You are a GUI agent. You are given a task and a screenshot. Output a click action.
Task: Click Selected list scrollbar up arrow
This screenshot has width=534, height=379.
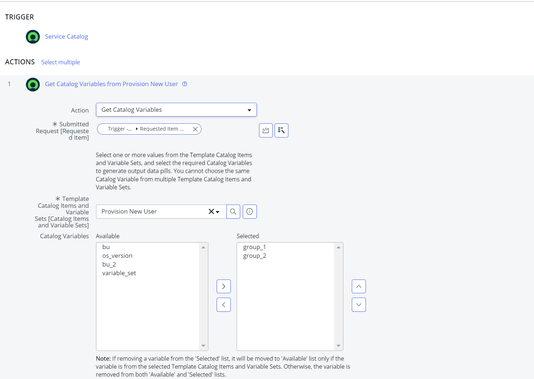(339, 247)
